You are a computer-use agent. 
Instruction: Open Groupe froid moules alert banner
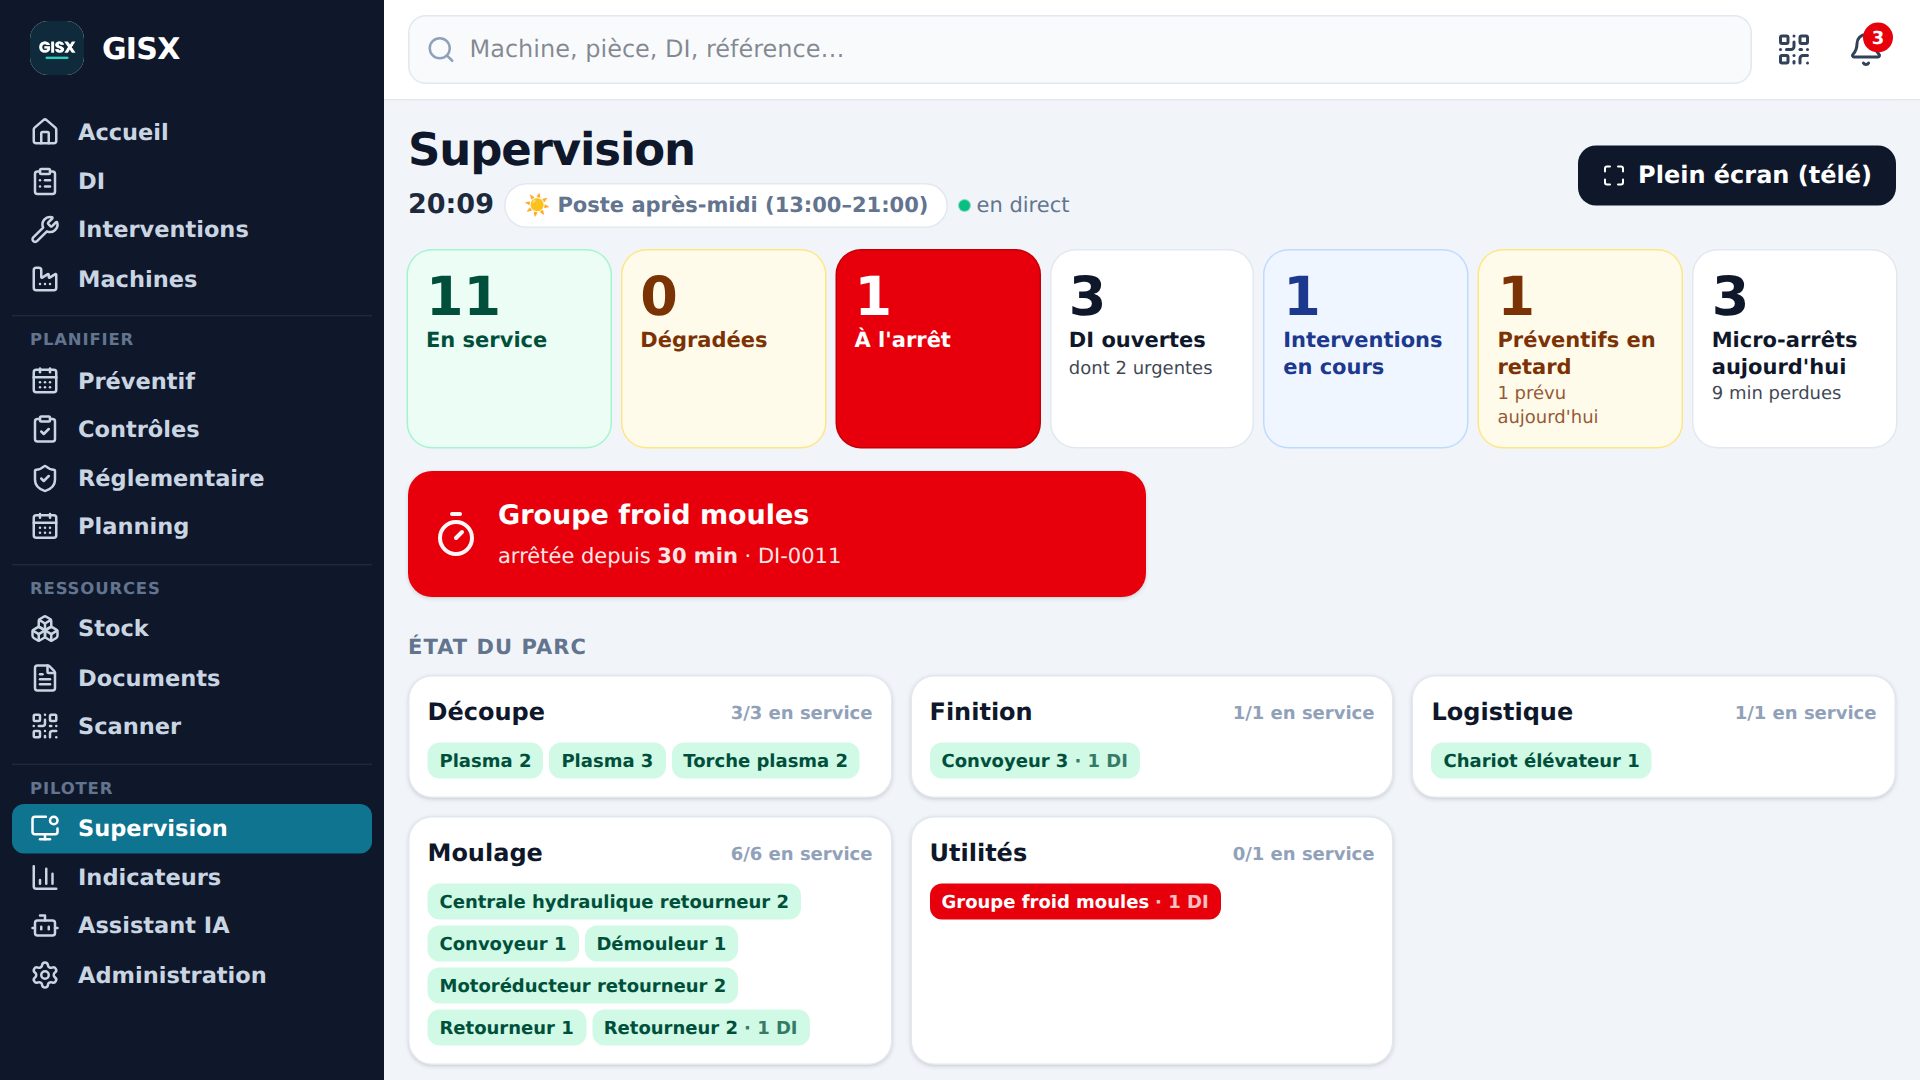pyautogui.click(x=777, y=534)
